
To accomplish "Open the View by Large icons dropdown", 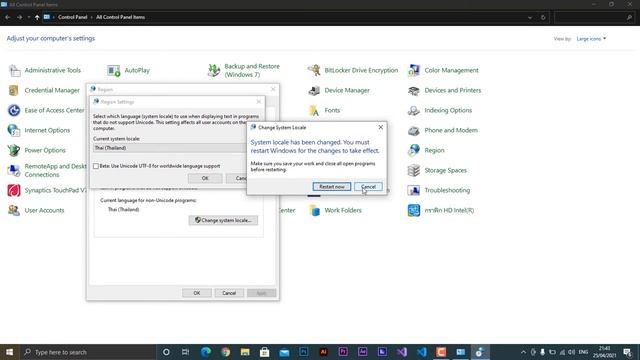I will point(591,39).
